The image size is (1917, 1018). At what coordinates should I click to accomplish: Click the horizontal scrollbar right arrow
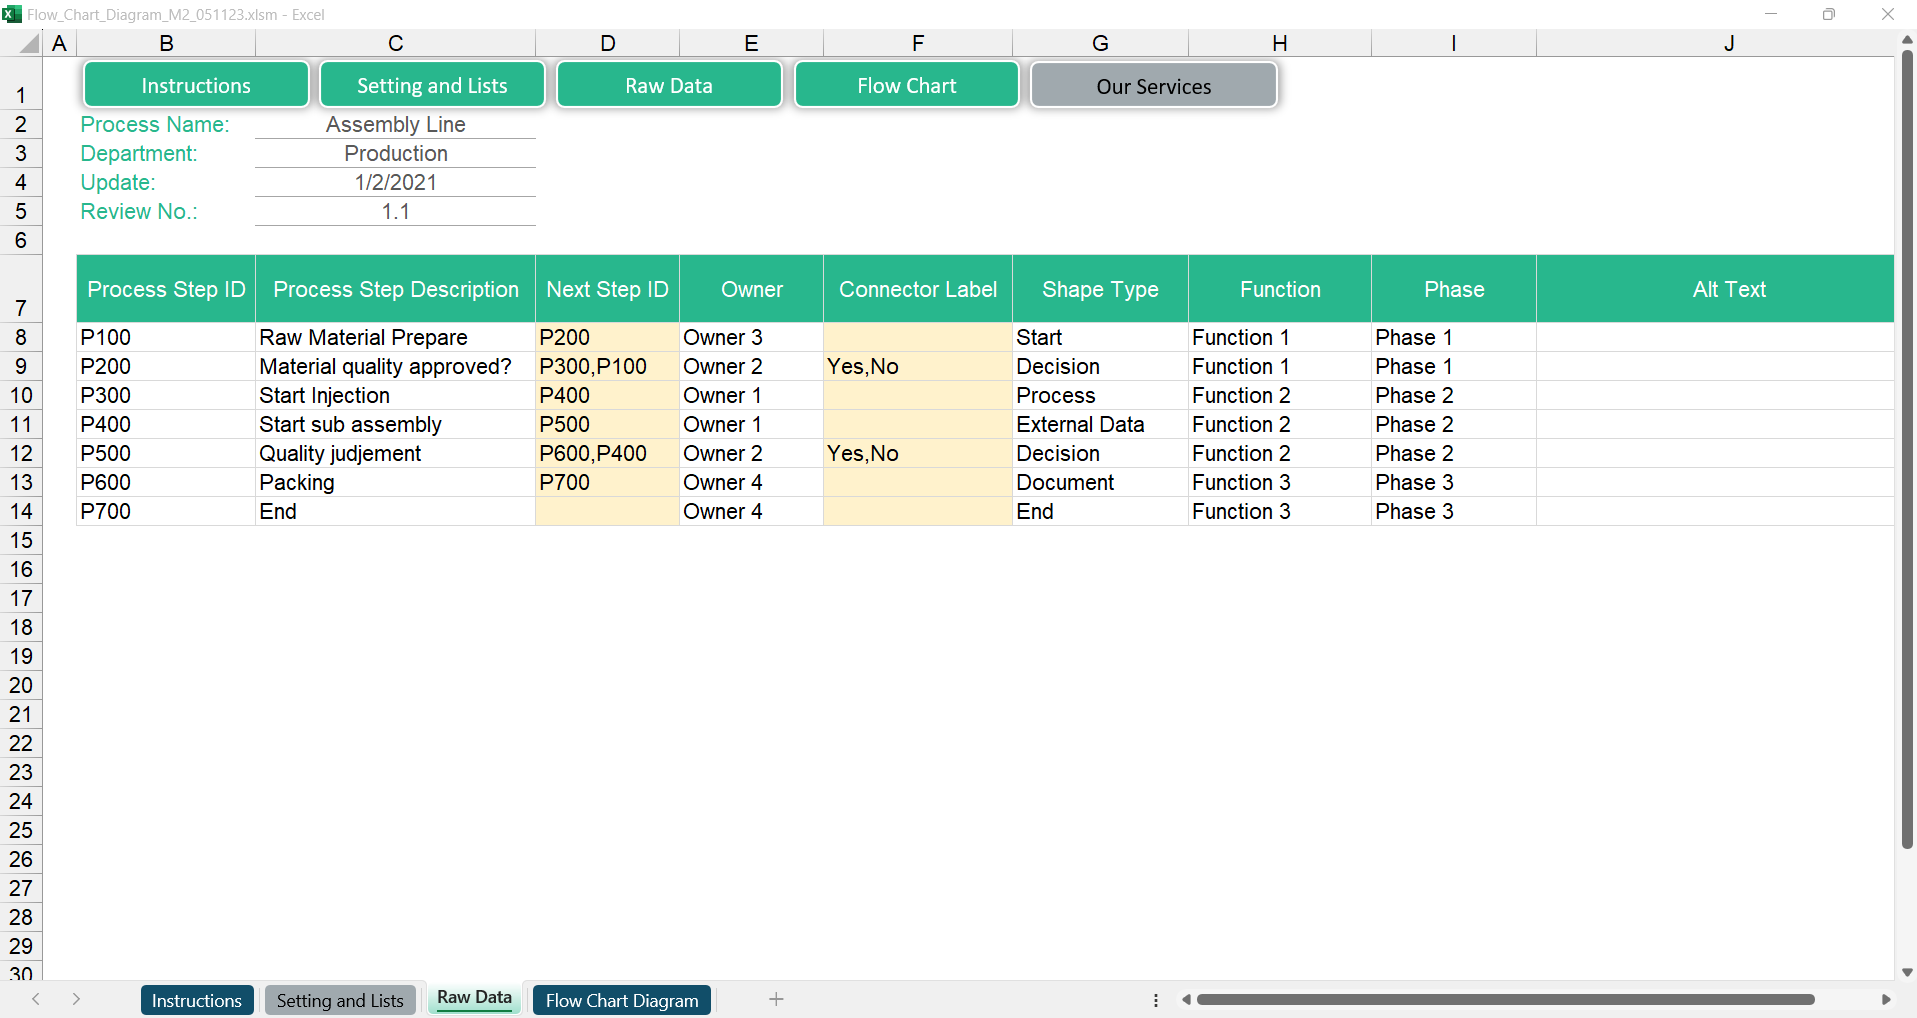[x=1886, y=999]
